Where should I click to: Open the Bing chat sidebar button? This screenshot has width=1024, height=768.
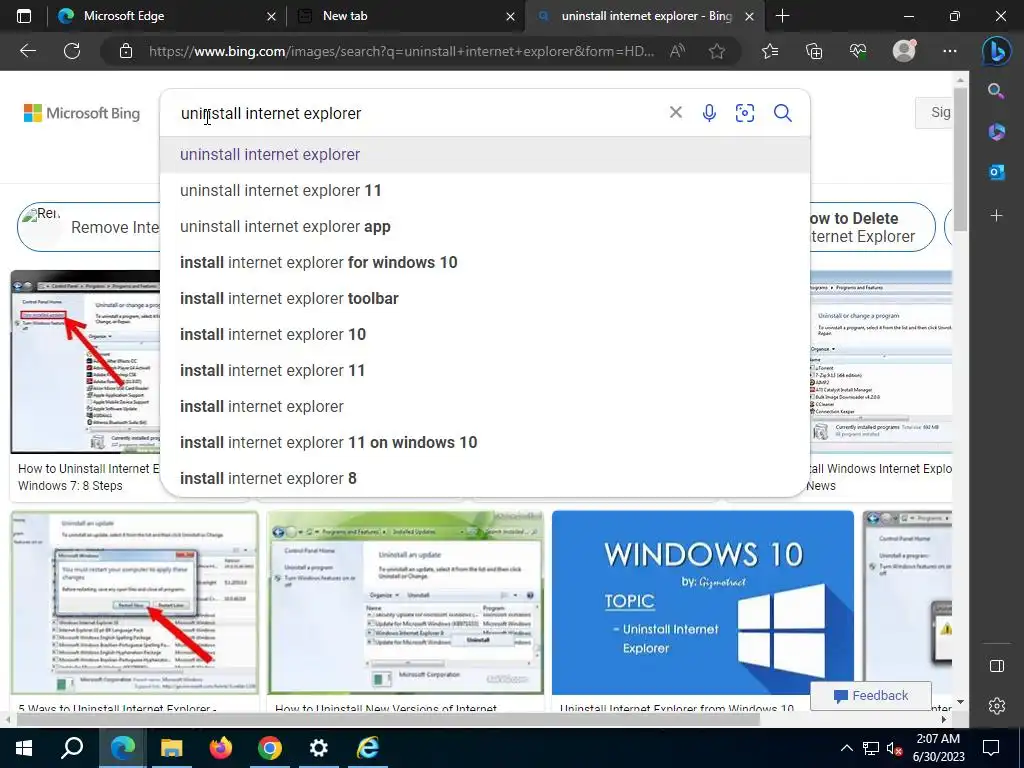click(997, 52)
